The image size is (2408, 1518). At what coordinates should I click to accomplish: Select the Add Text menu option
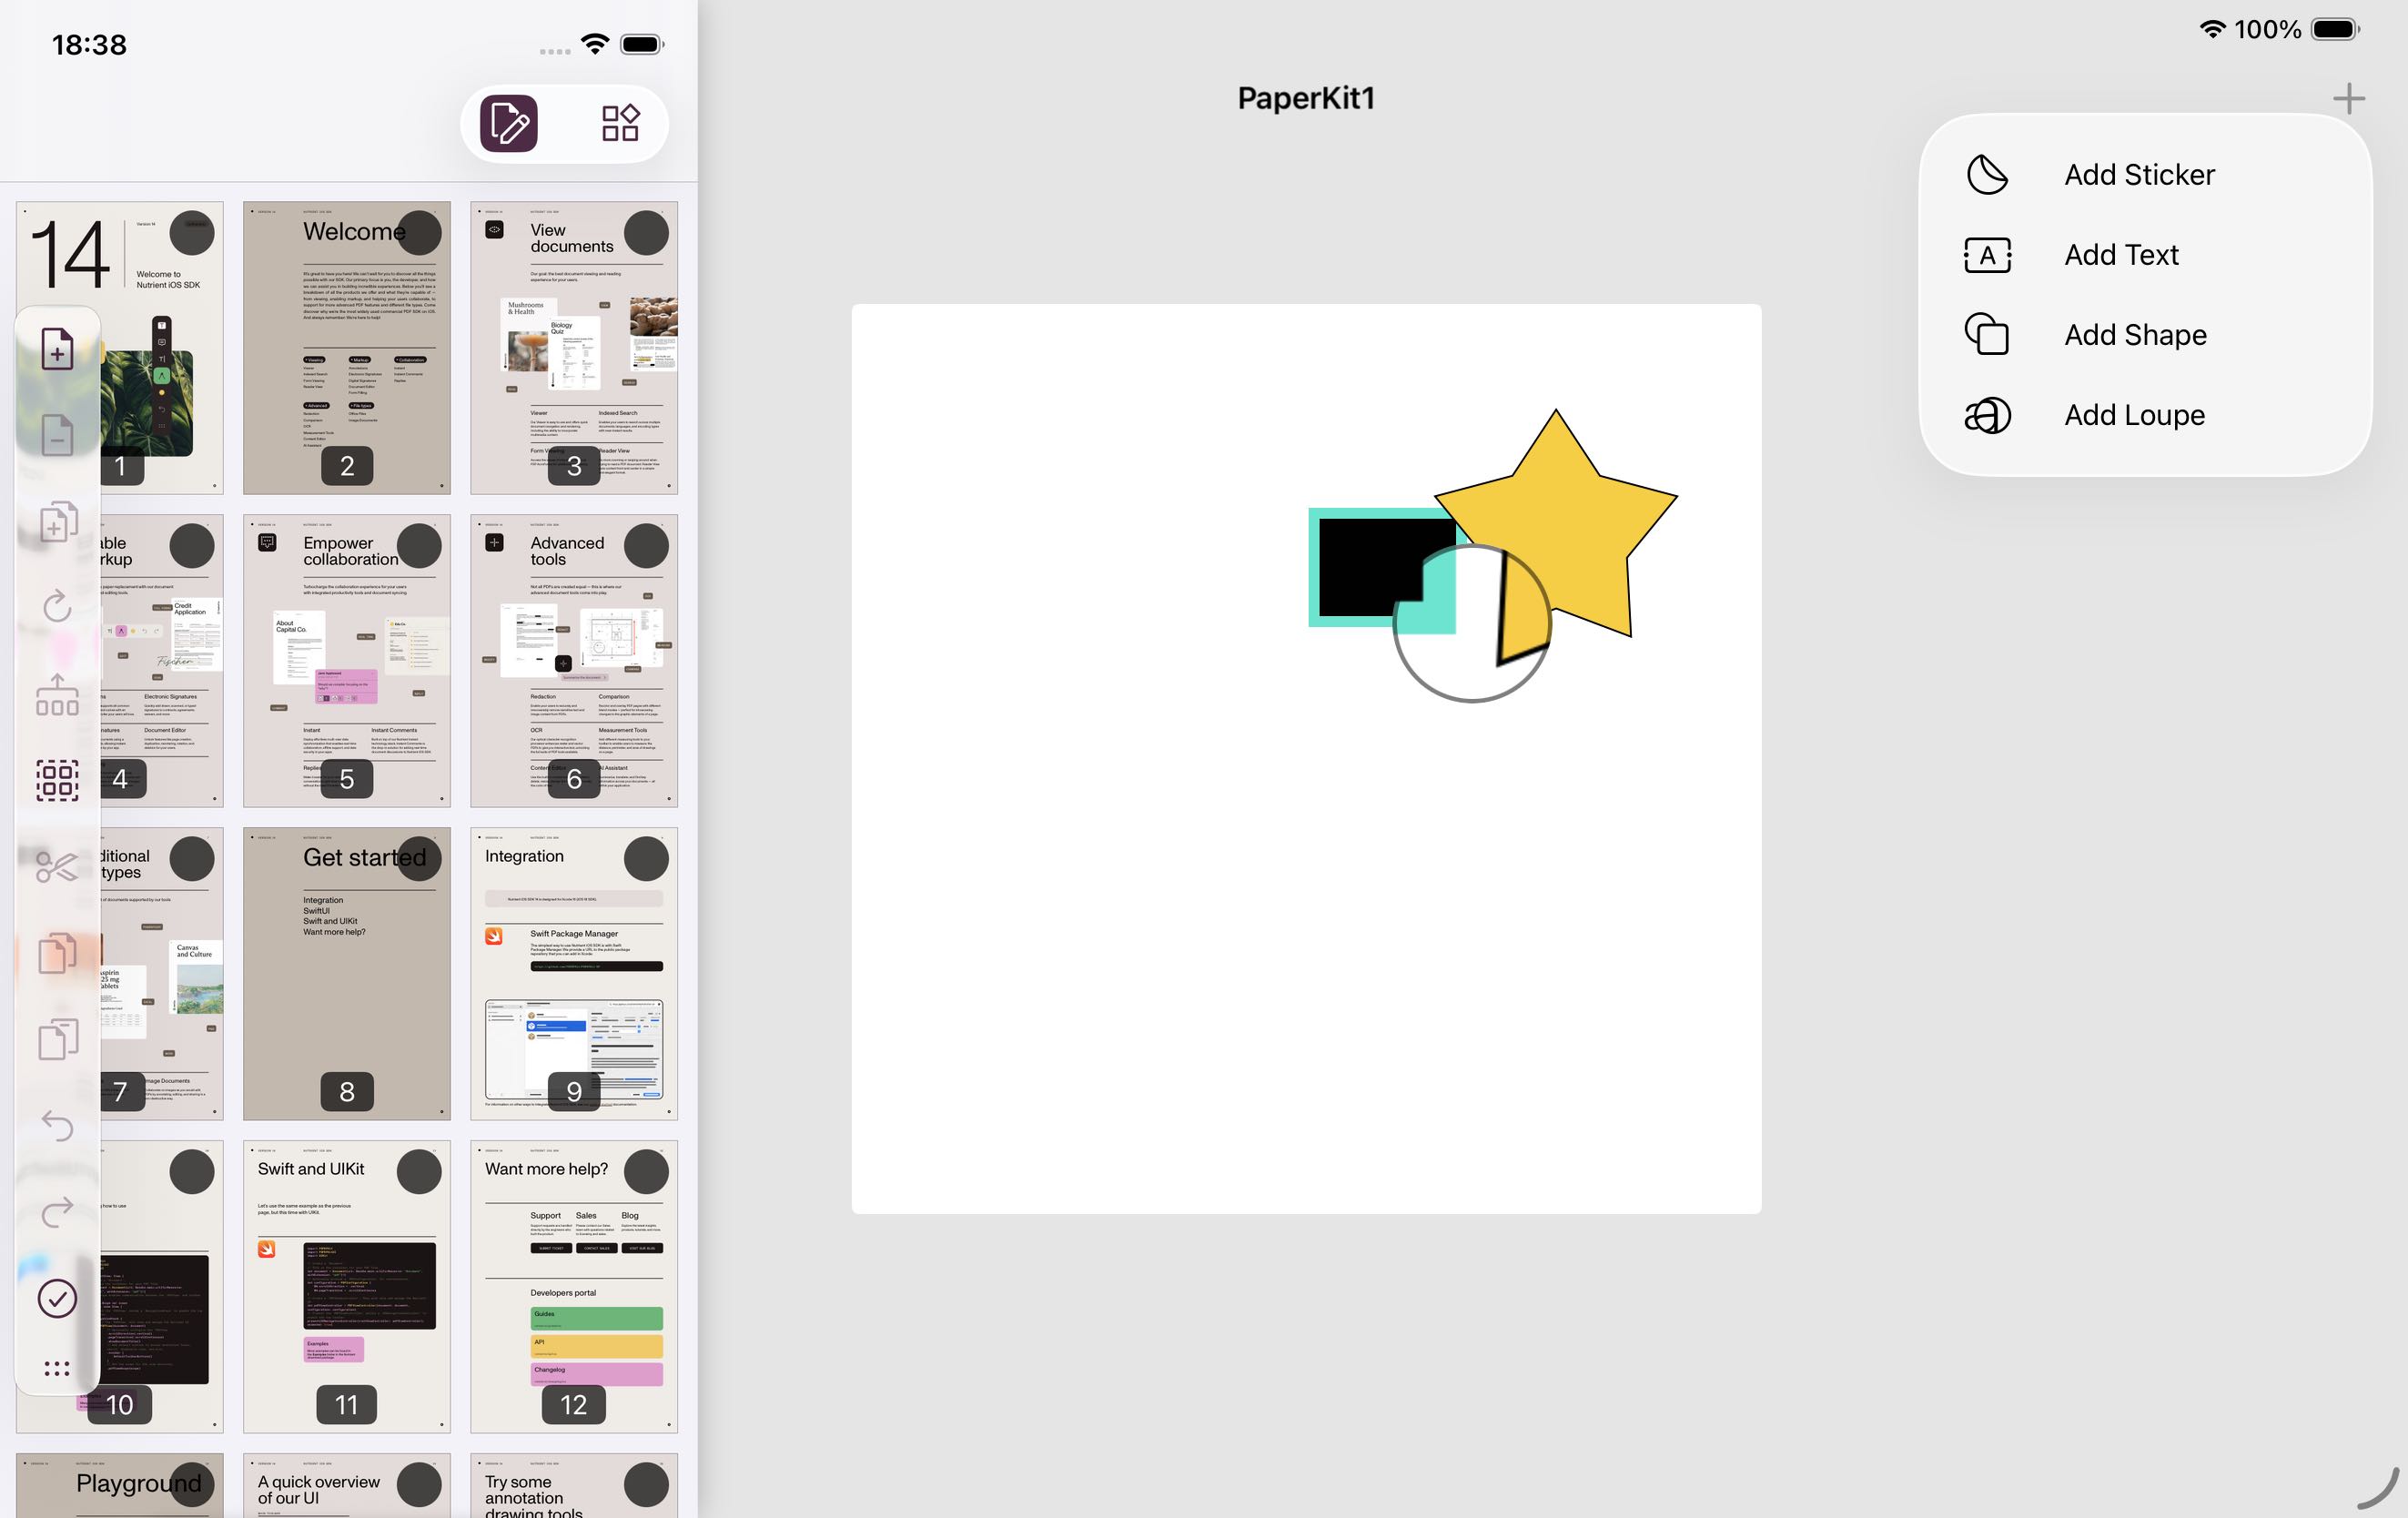2120,255
